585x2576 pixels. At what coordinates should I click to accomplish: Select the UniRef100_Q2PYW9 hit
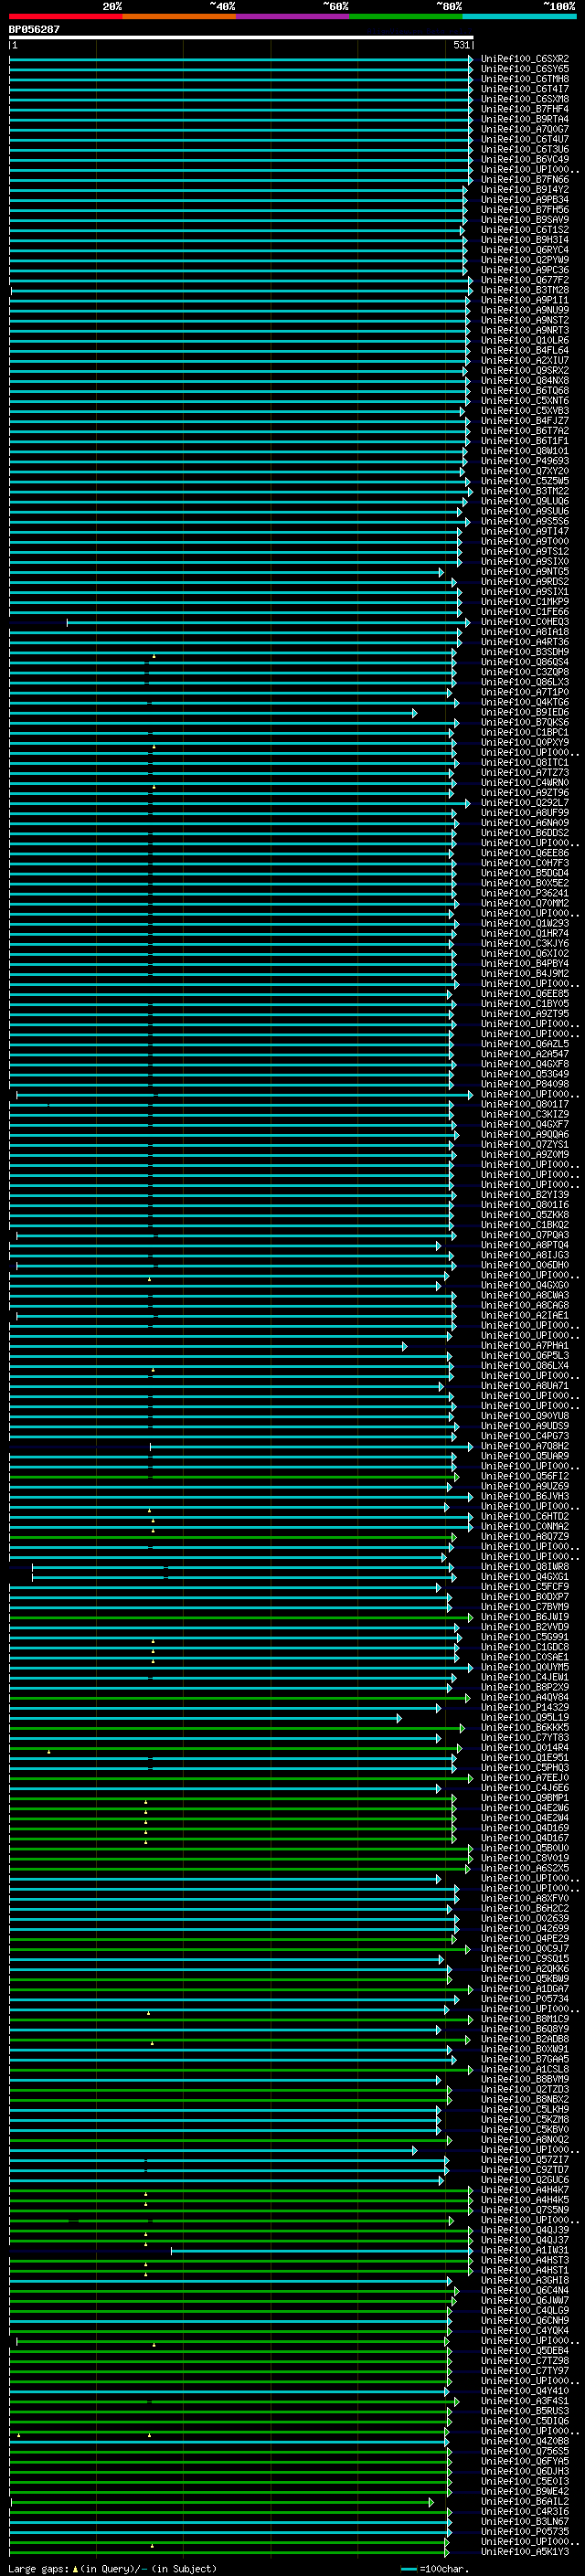525,260
